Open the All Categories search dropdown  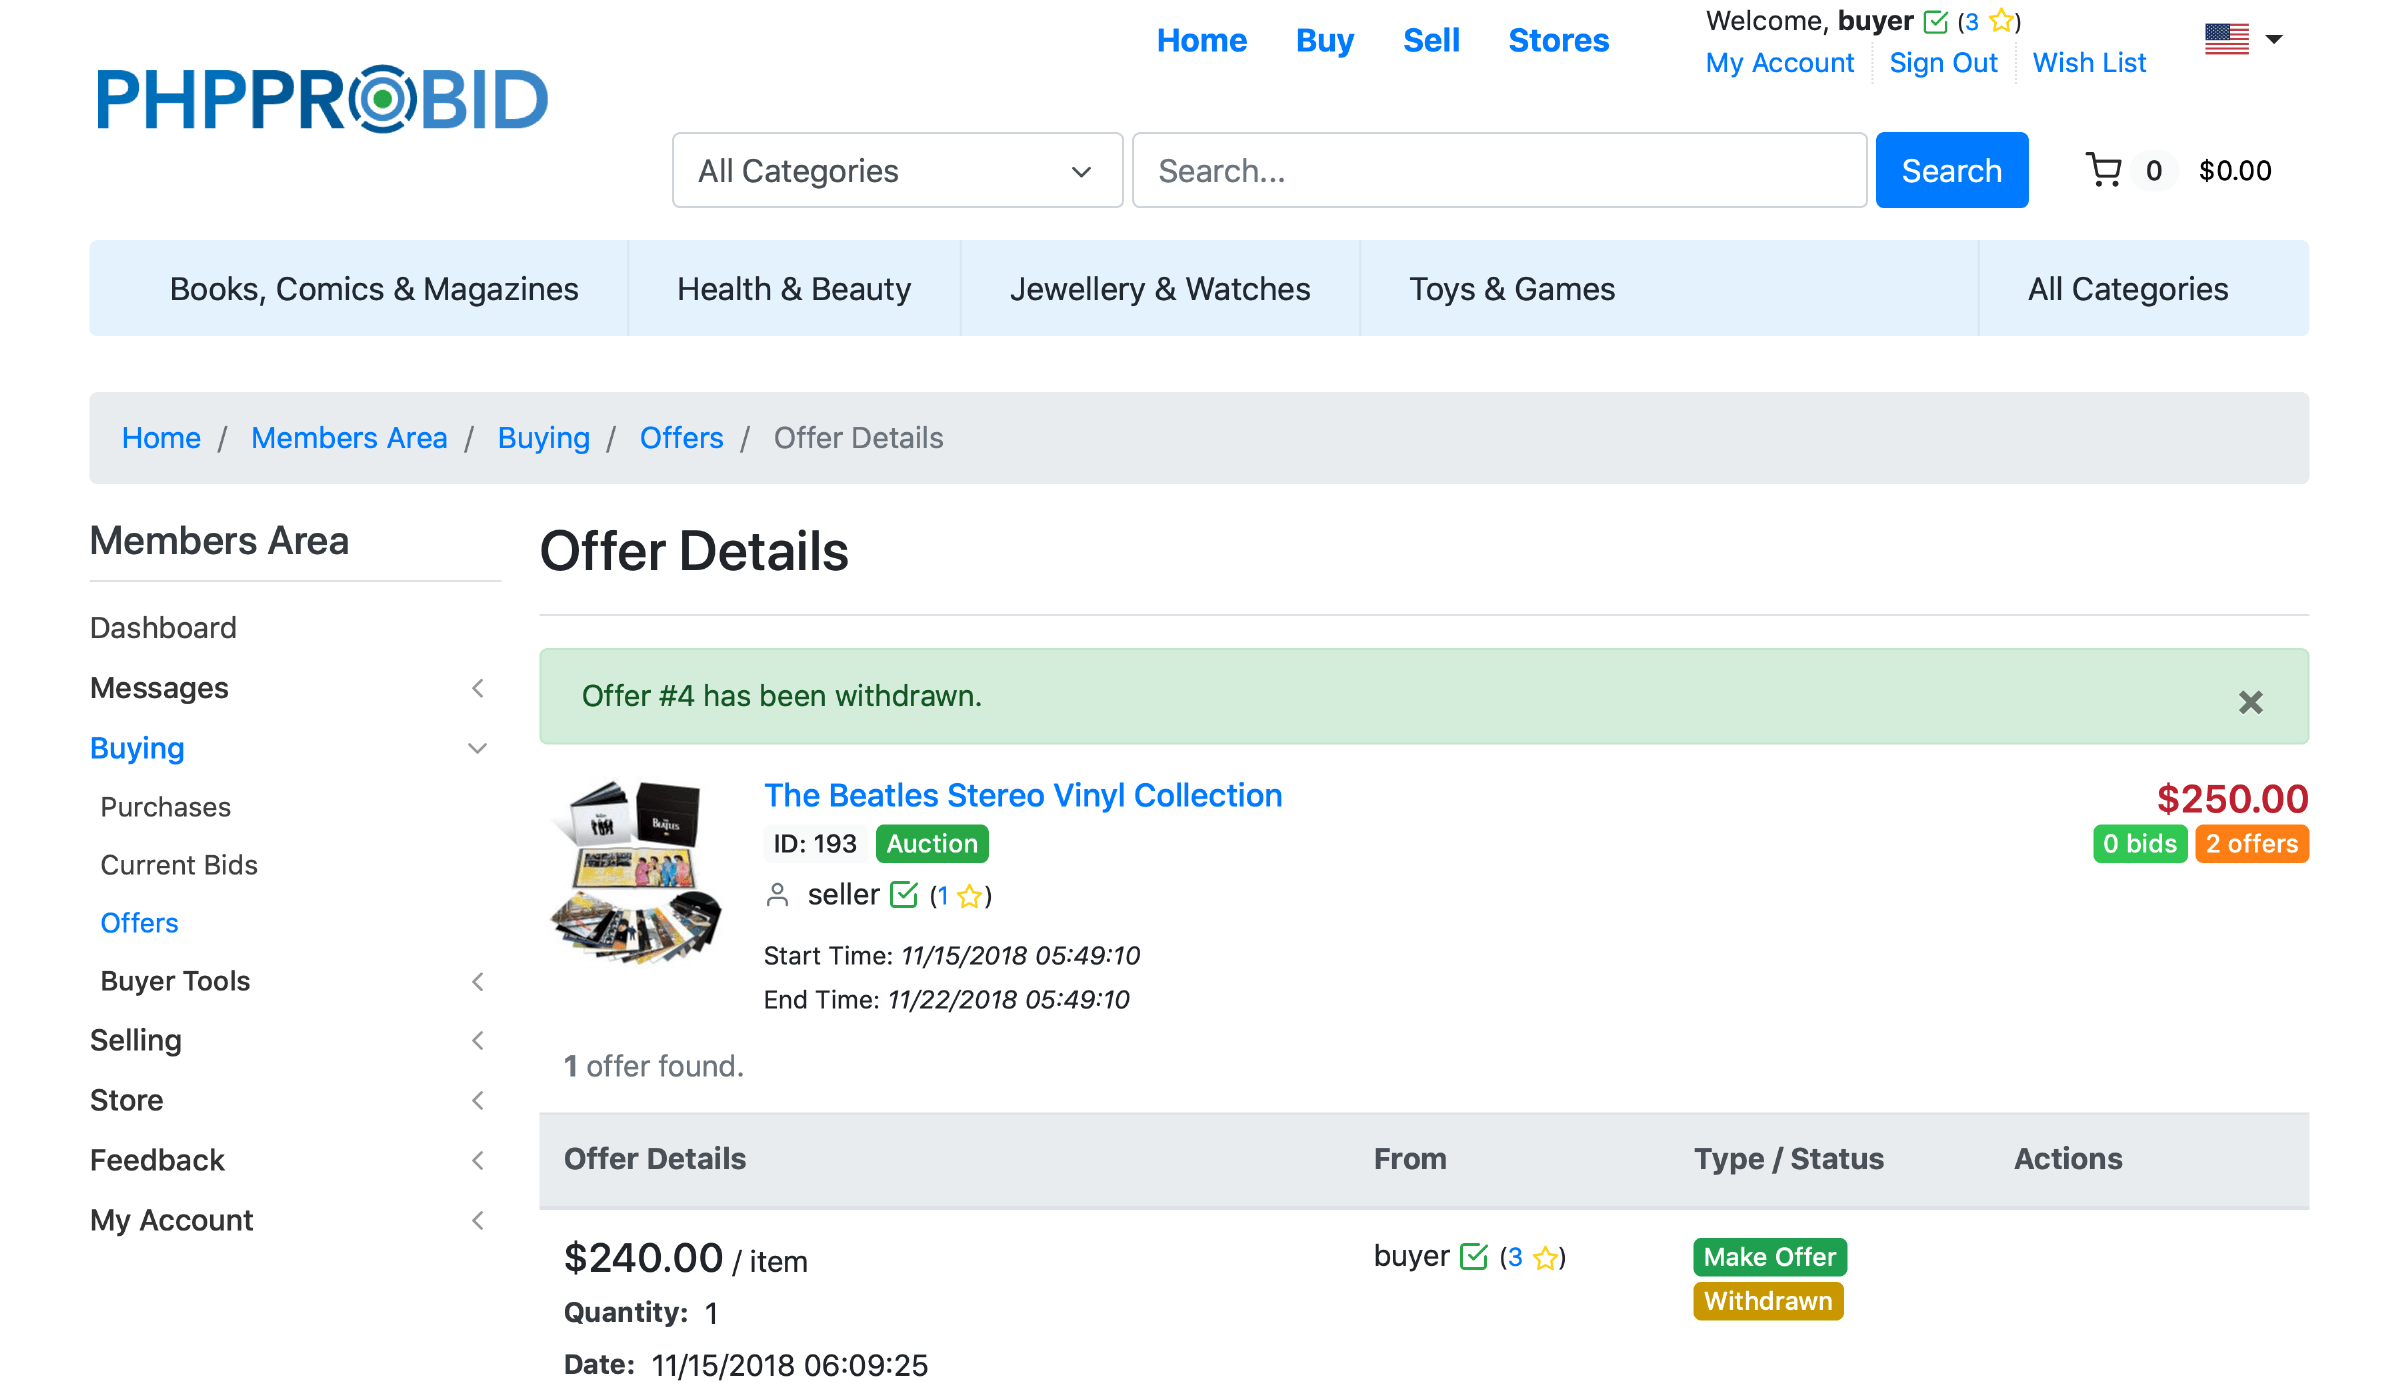pos(897,171)
